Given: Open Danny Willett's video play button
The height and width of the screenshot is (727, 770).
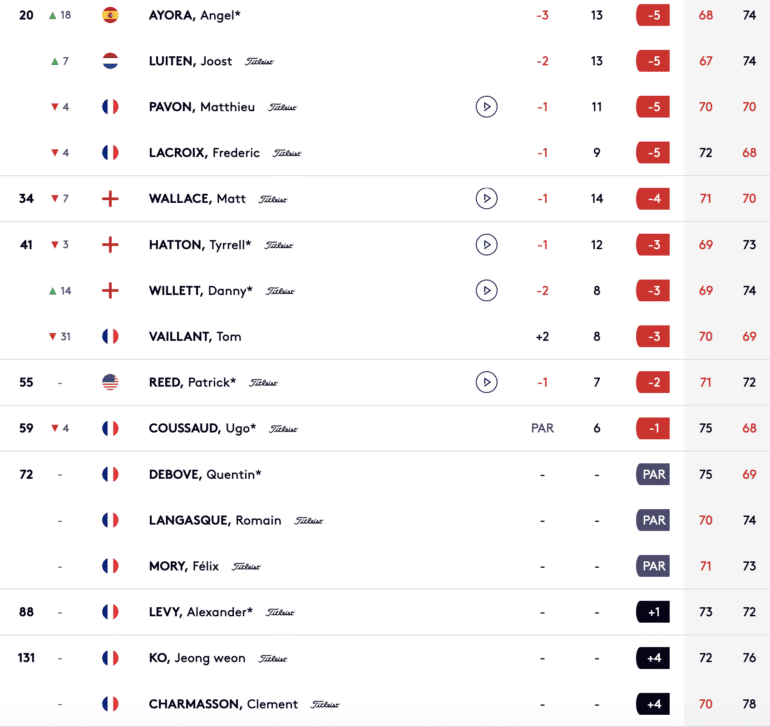Looking at the screenshot, I should pyautogui.click(x=486, y=290).
